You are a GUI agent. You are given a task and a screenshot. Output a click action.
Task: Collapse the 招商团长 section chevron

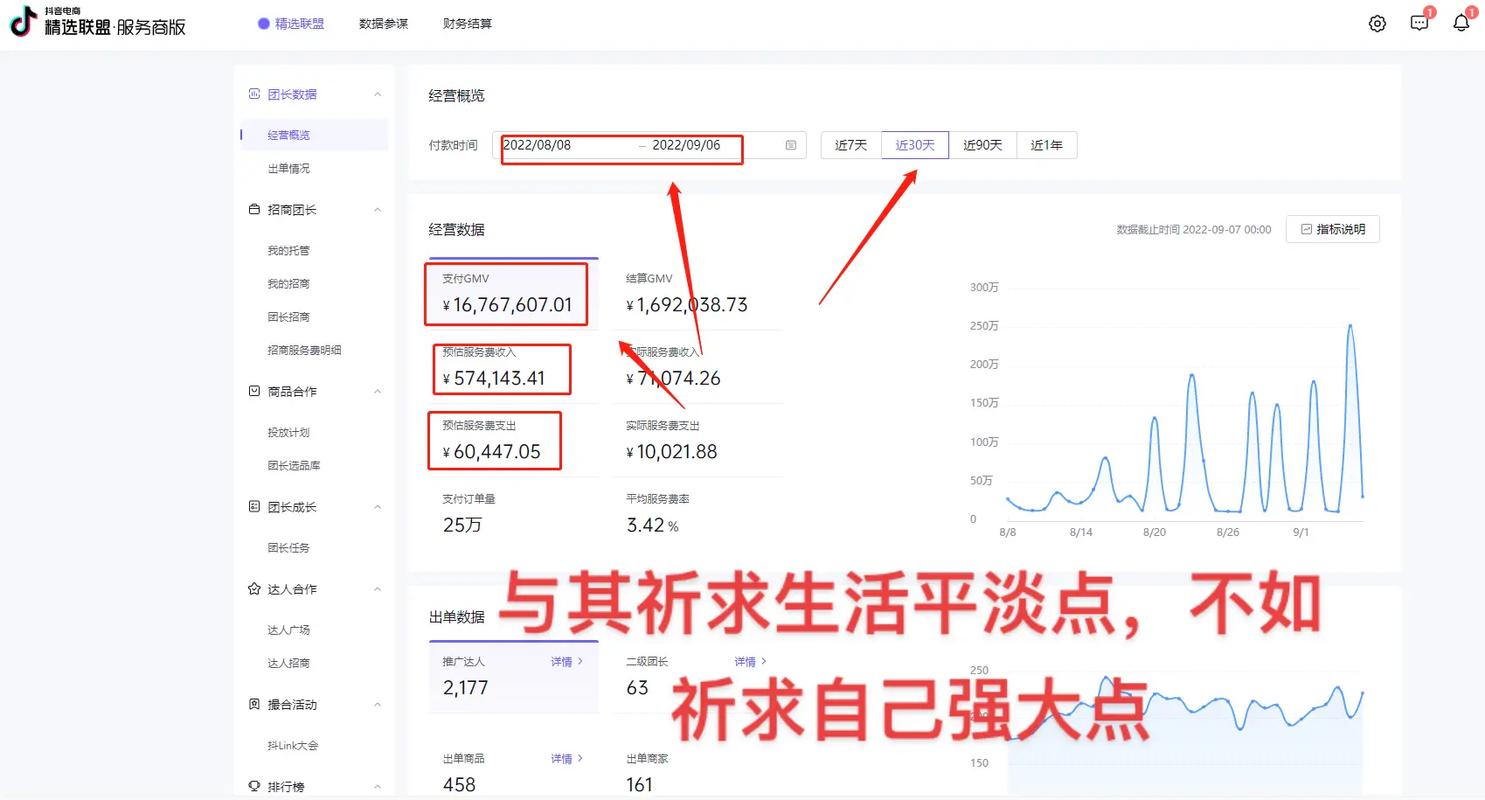[377, 210]
